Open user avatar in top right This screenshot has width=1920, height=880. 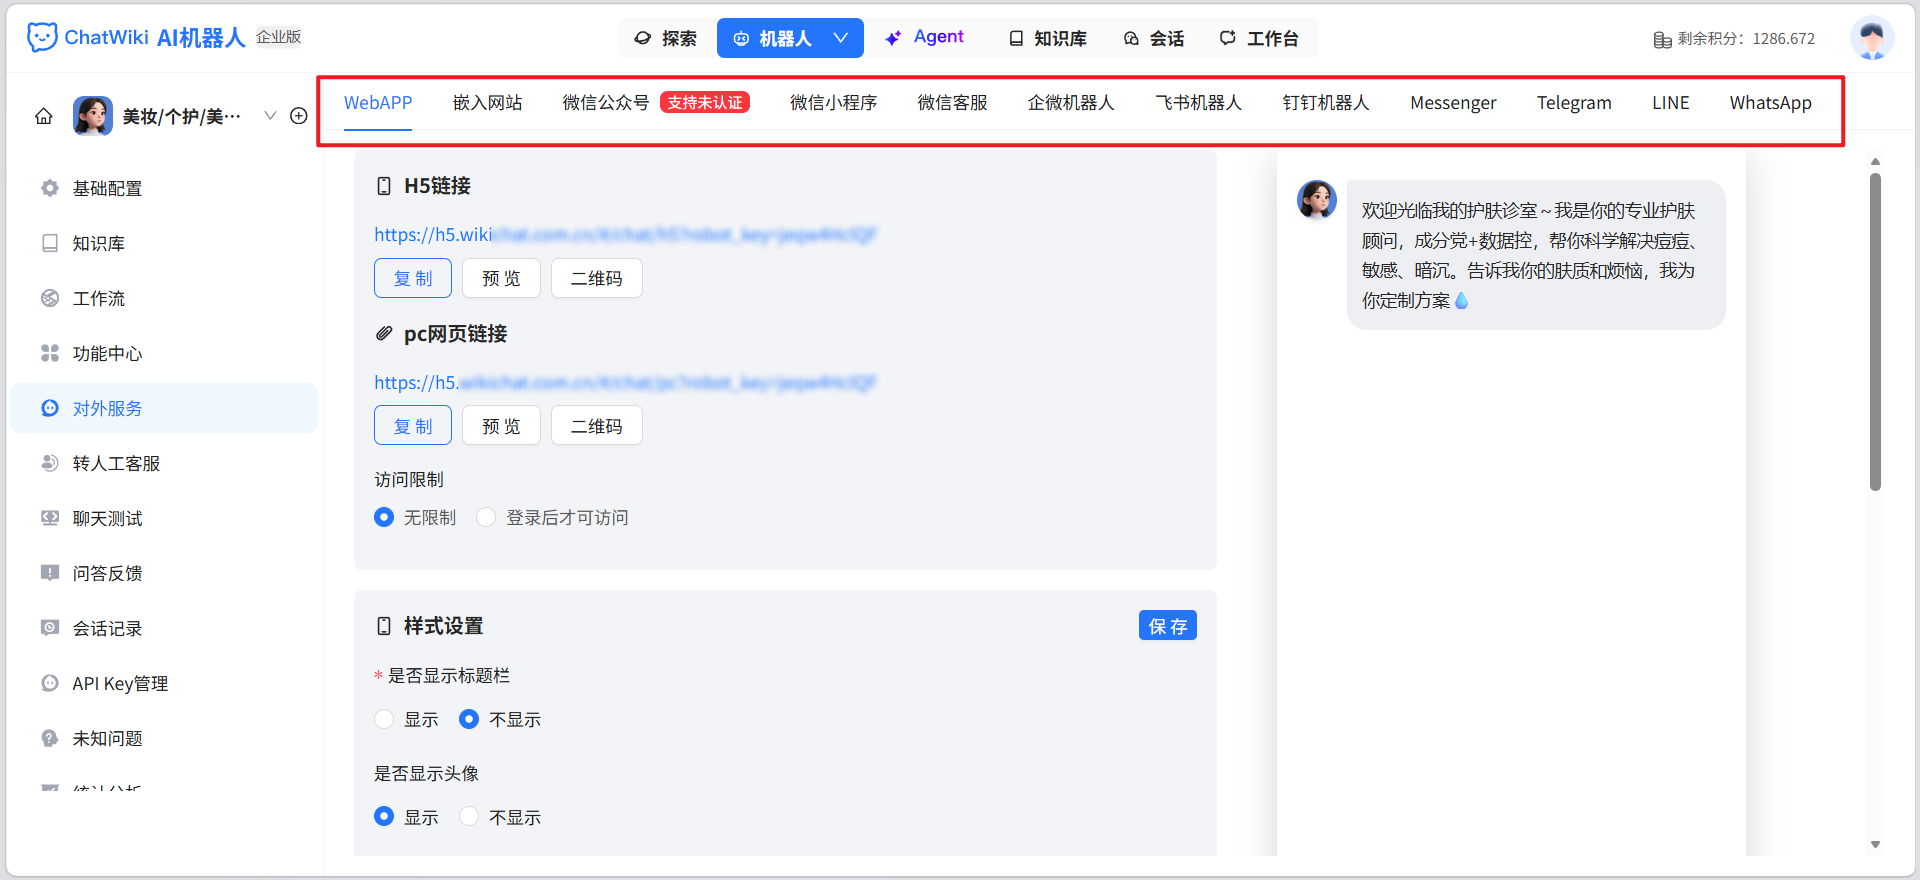tap(1872, 38)
